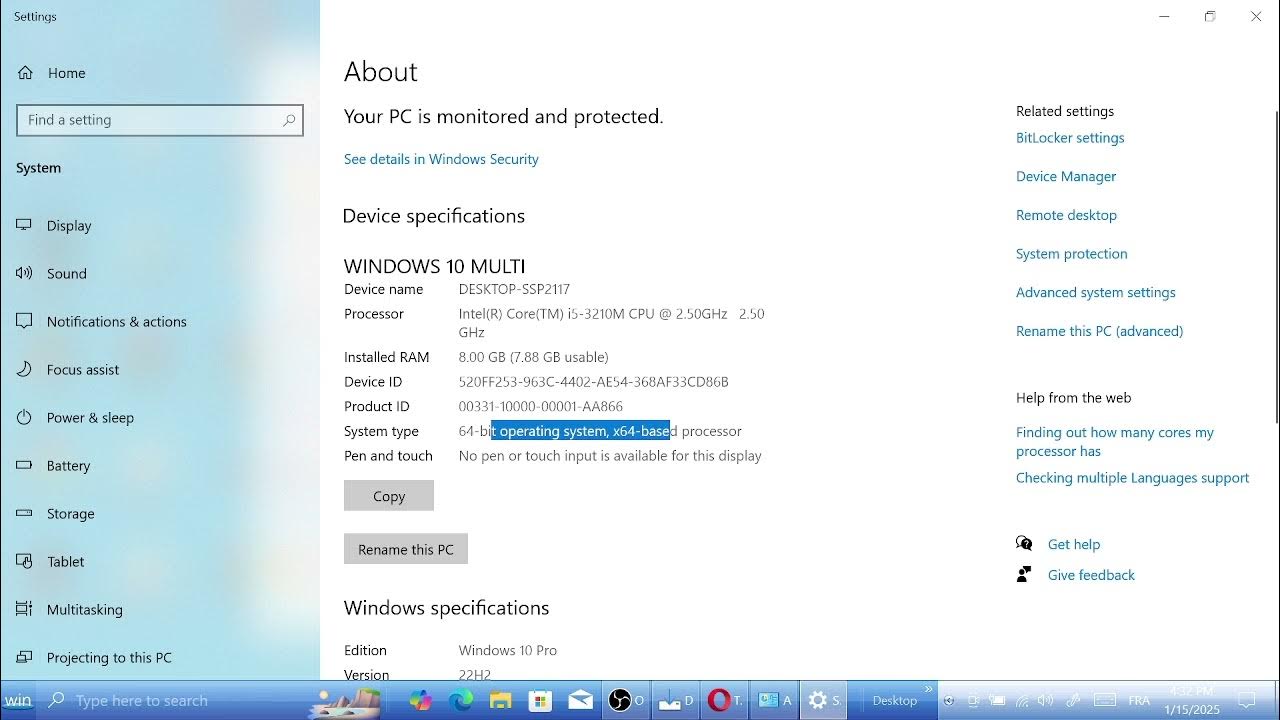This screenshot has width=1280, height=720.
Task: Open File Explorer from the taskbar
Action: click(500, 700)
